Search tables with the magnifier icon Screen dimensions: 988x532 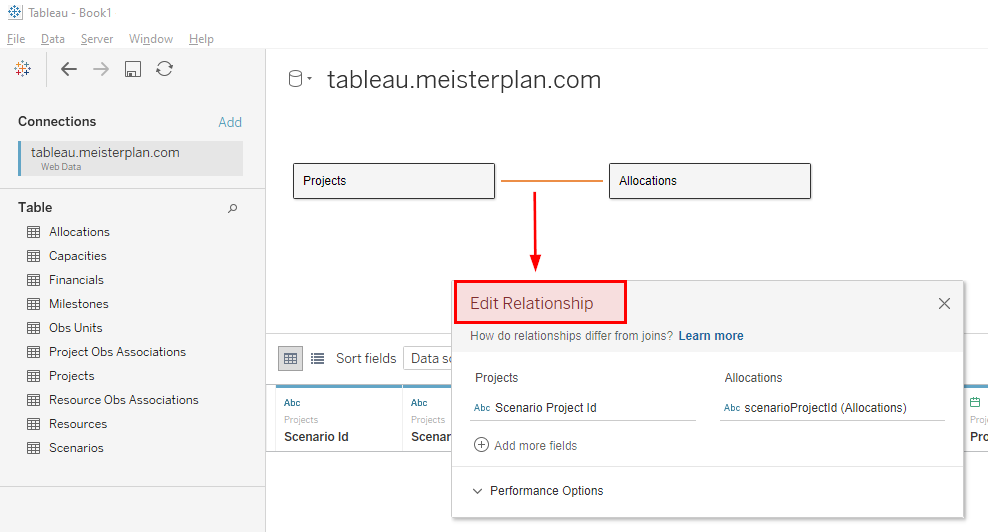[x=233, y=208]
